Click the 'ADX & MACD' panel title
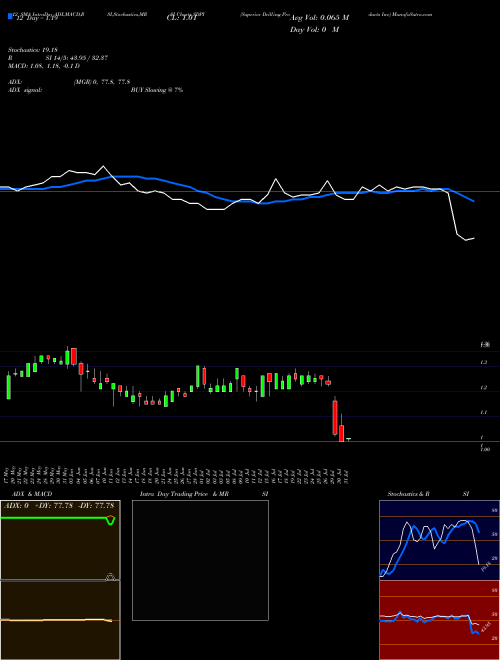Screen dimensions: 500x660 point(32,494)
